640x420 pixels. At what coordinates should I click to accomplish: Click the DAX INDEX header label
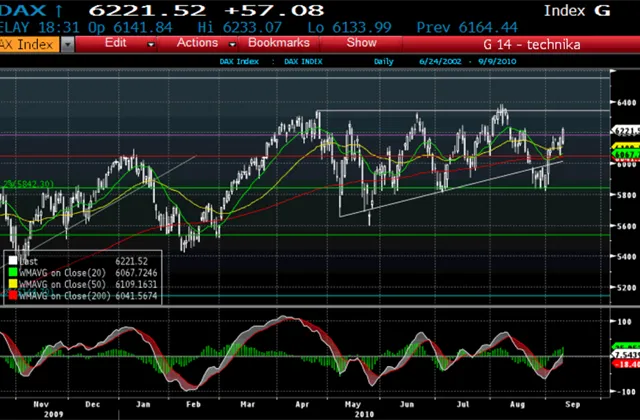[303, 62]
